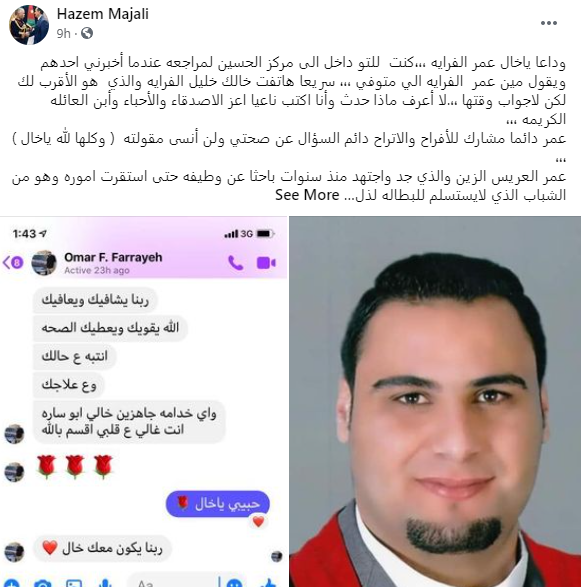Tap the camera icon in chat toolbar
Image resolution: width=581 pixels, height=587 pixels.
[42, 583]
